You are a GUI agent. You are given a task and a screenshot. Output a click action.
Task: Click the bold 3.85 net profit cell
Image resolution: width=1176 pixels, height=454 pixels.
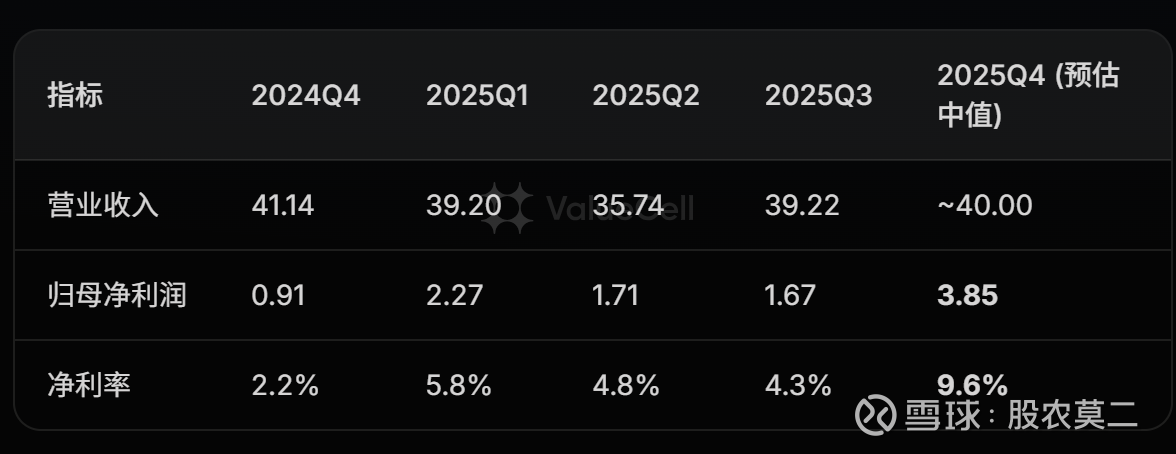(967, 296)
